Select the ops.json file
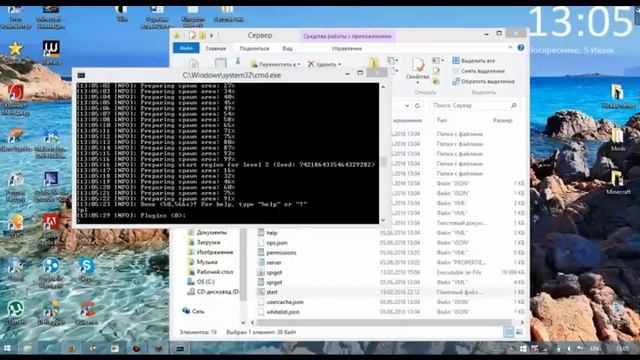The width and height of the screenshot is (640, 360). 272,243
